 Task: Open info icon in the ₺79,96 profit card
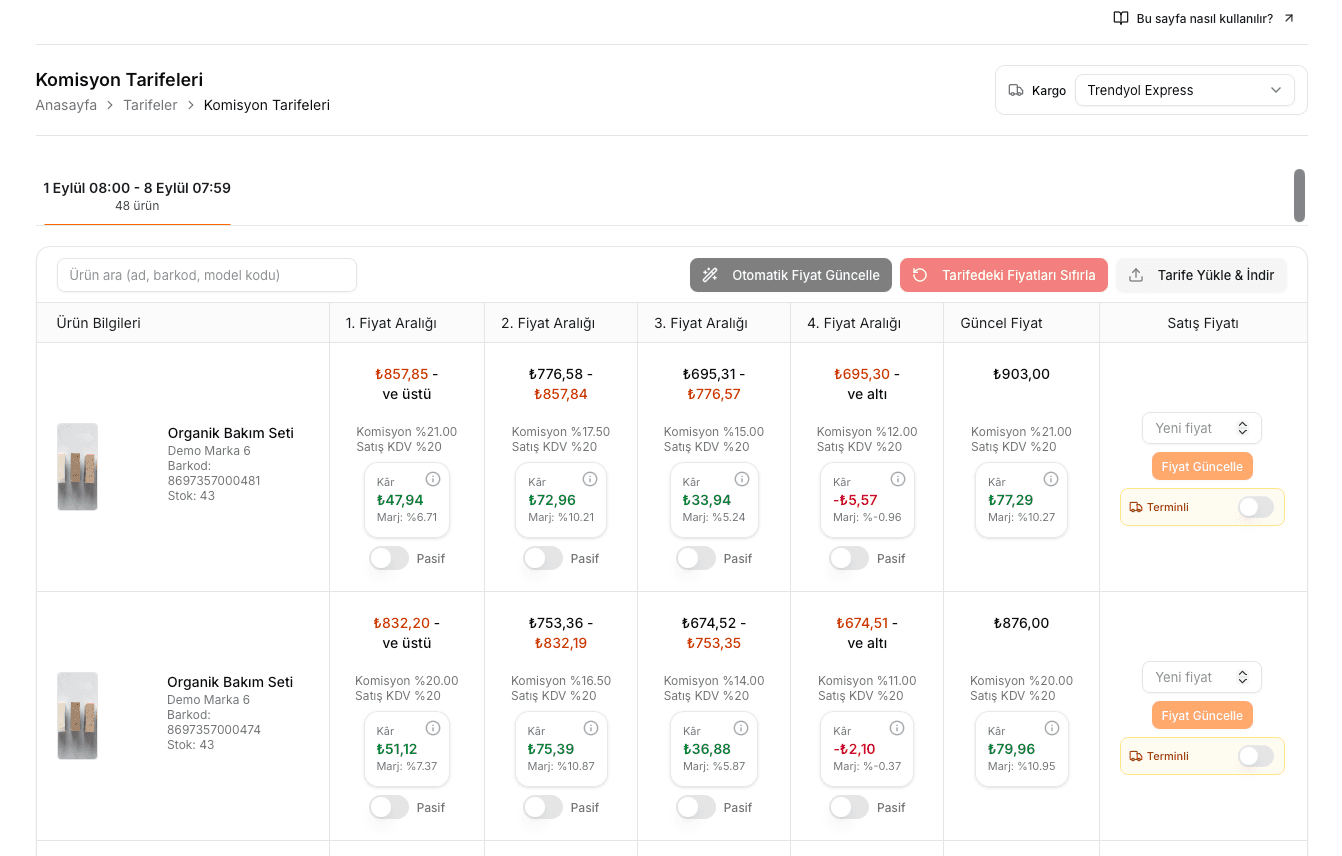[x=1051, y=728]
